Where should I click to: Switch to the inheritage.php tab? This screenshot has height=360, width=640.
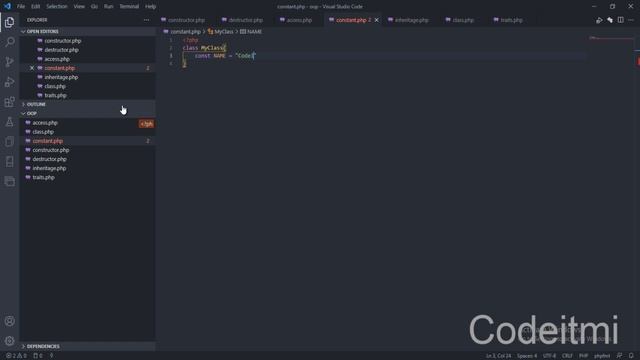tap(411, 20)
